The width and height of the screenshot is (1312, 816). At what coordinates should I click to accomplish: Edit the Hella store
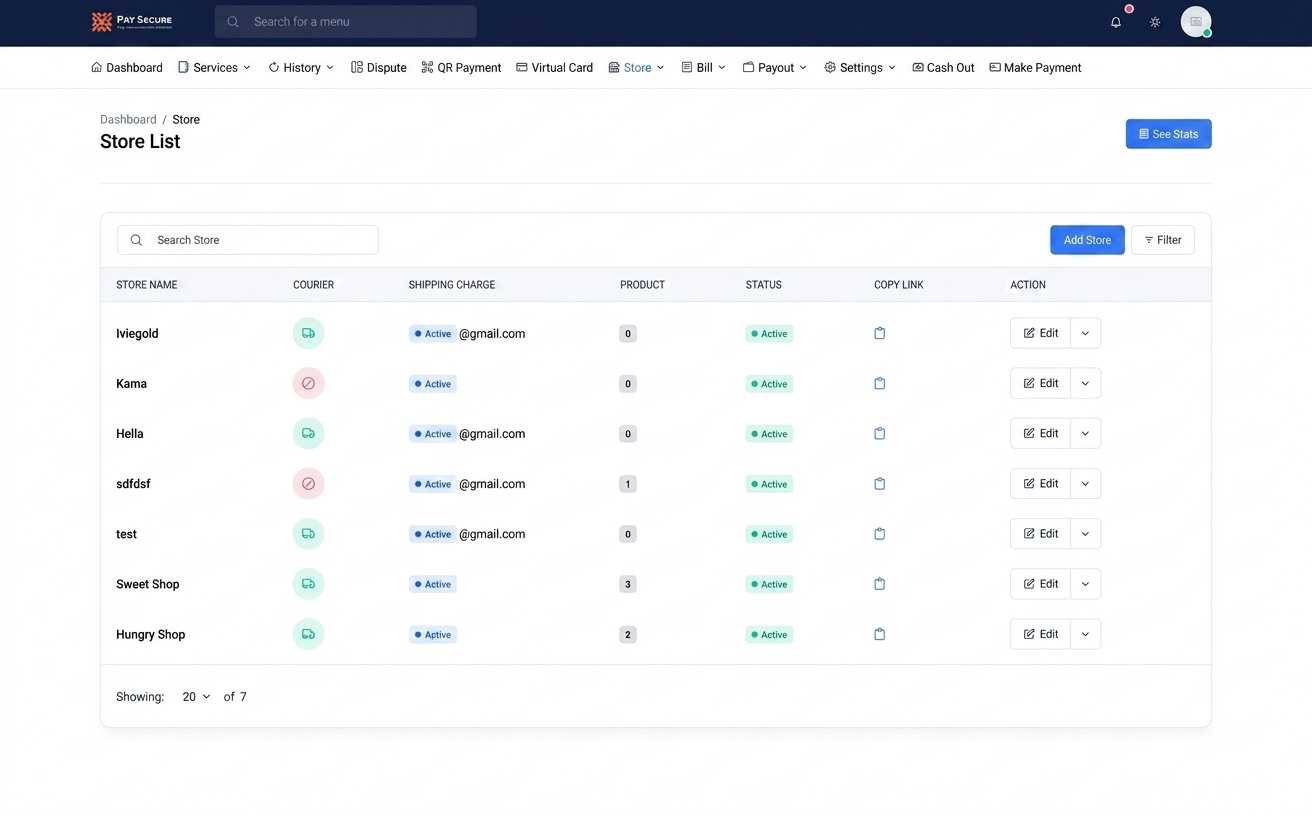point(1040,433)
